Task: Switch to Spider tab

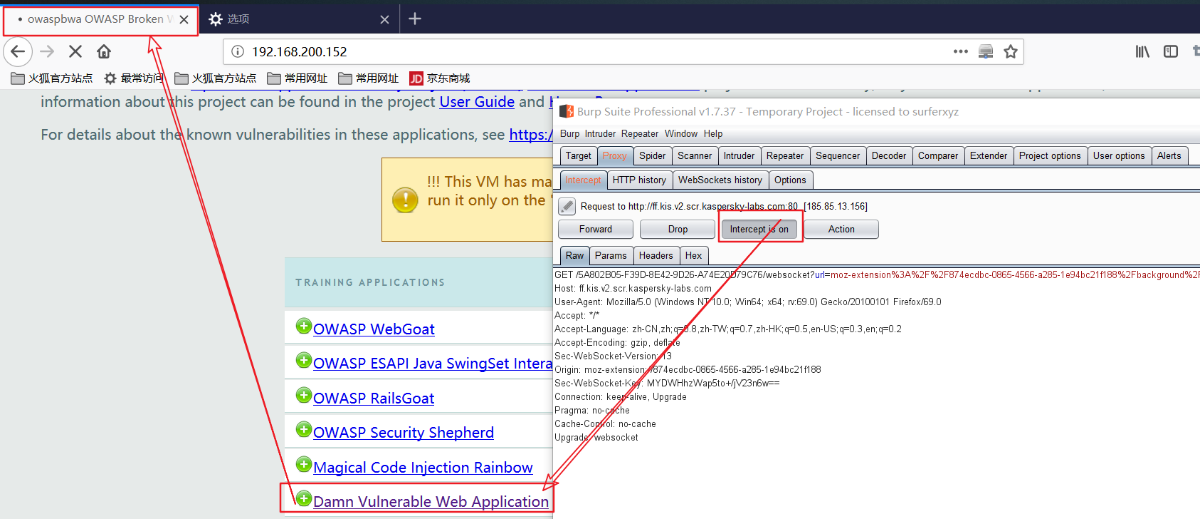Action: (652, 155)
